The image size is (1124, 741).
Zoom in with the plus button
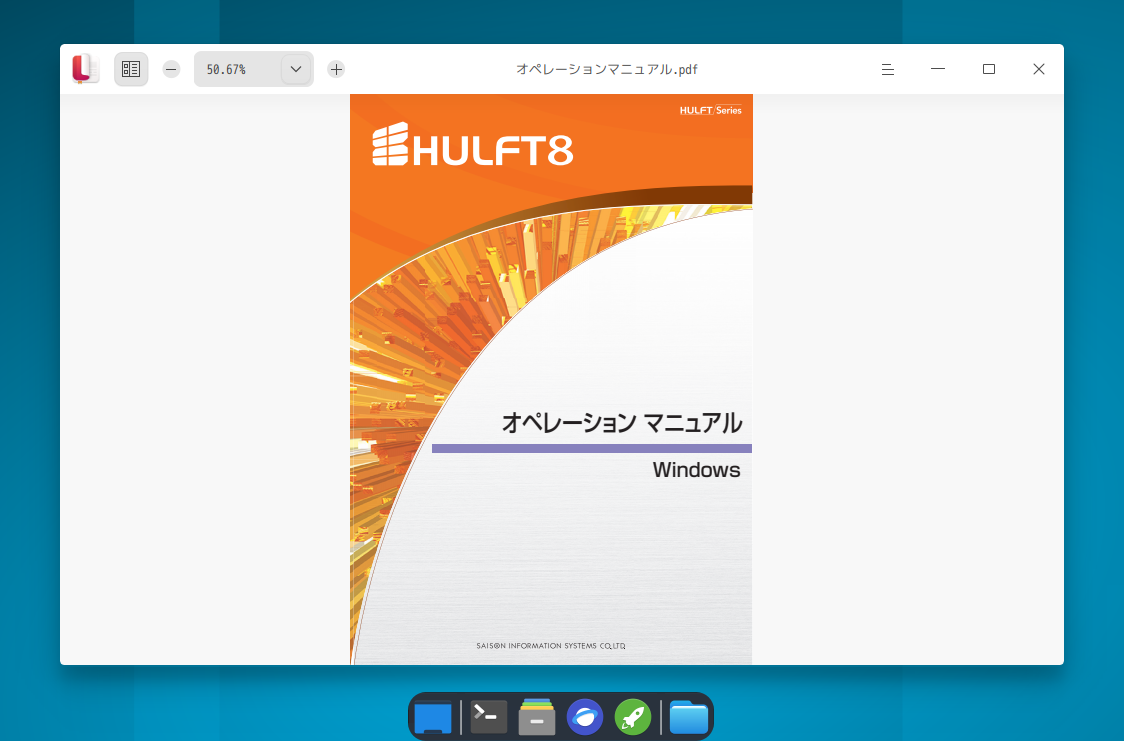(x=336, y=70)
